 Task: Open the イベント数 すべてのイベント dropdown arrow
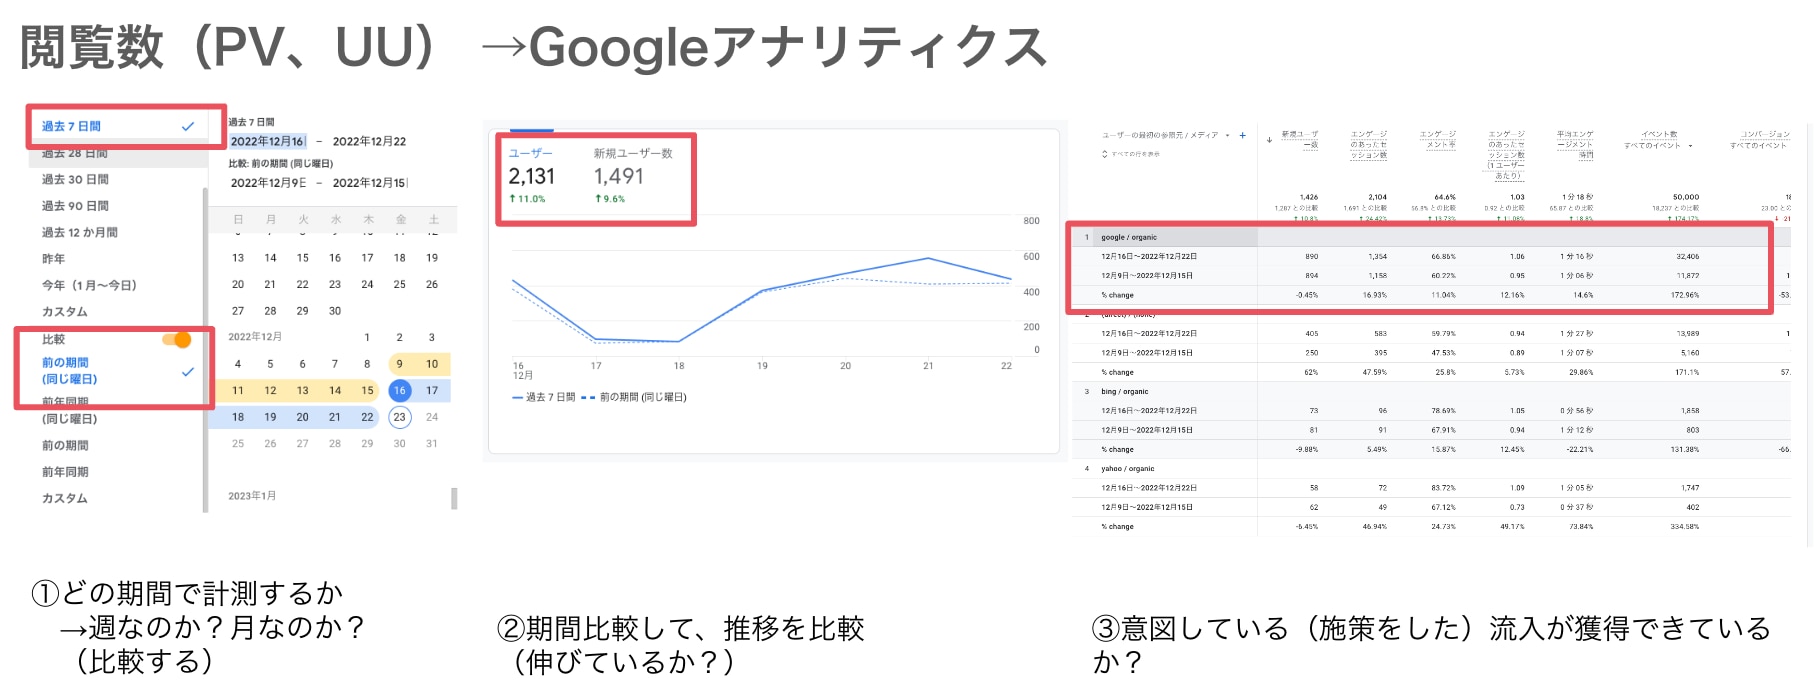click(x=1690, y=146)
